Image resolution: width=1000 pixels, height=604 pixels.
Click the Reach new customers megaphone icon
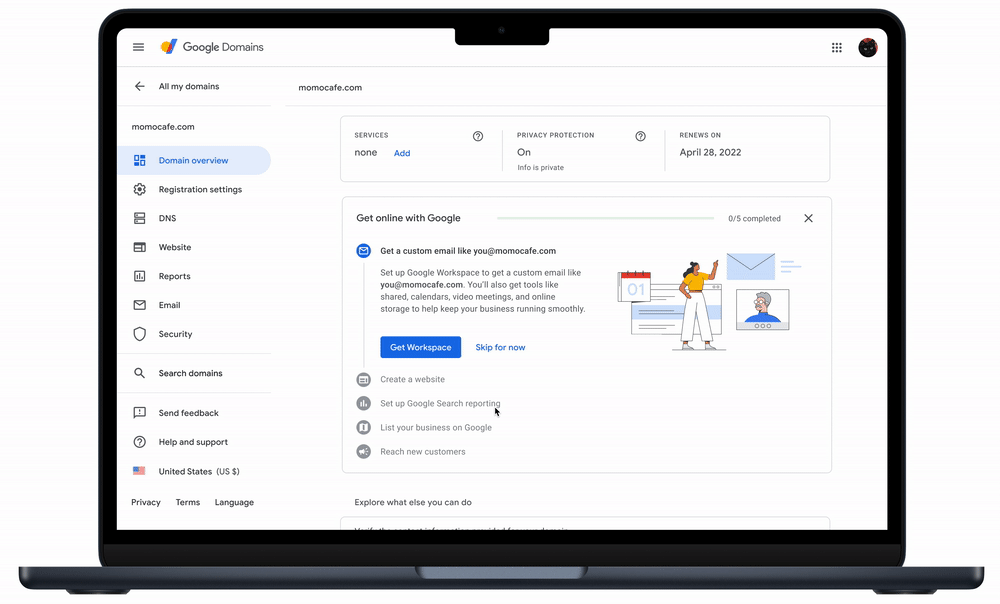point(364,452)
